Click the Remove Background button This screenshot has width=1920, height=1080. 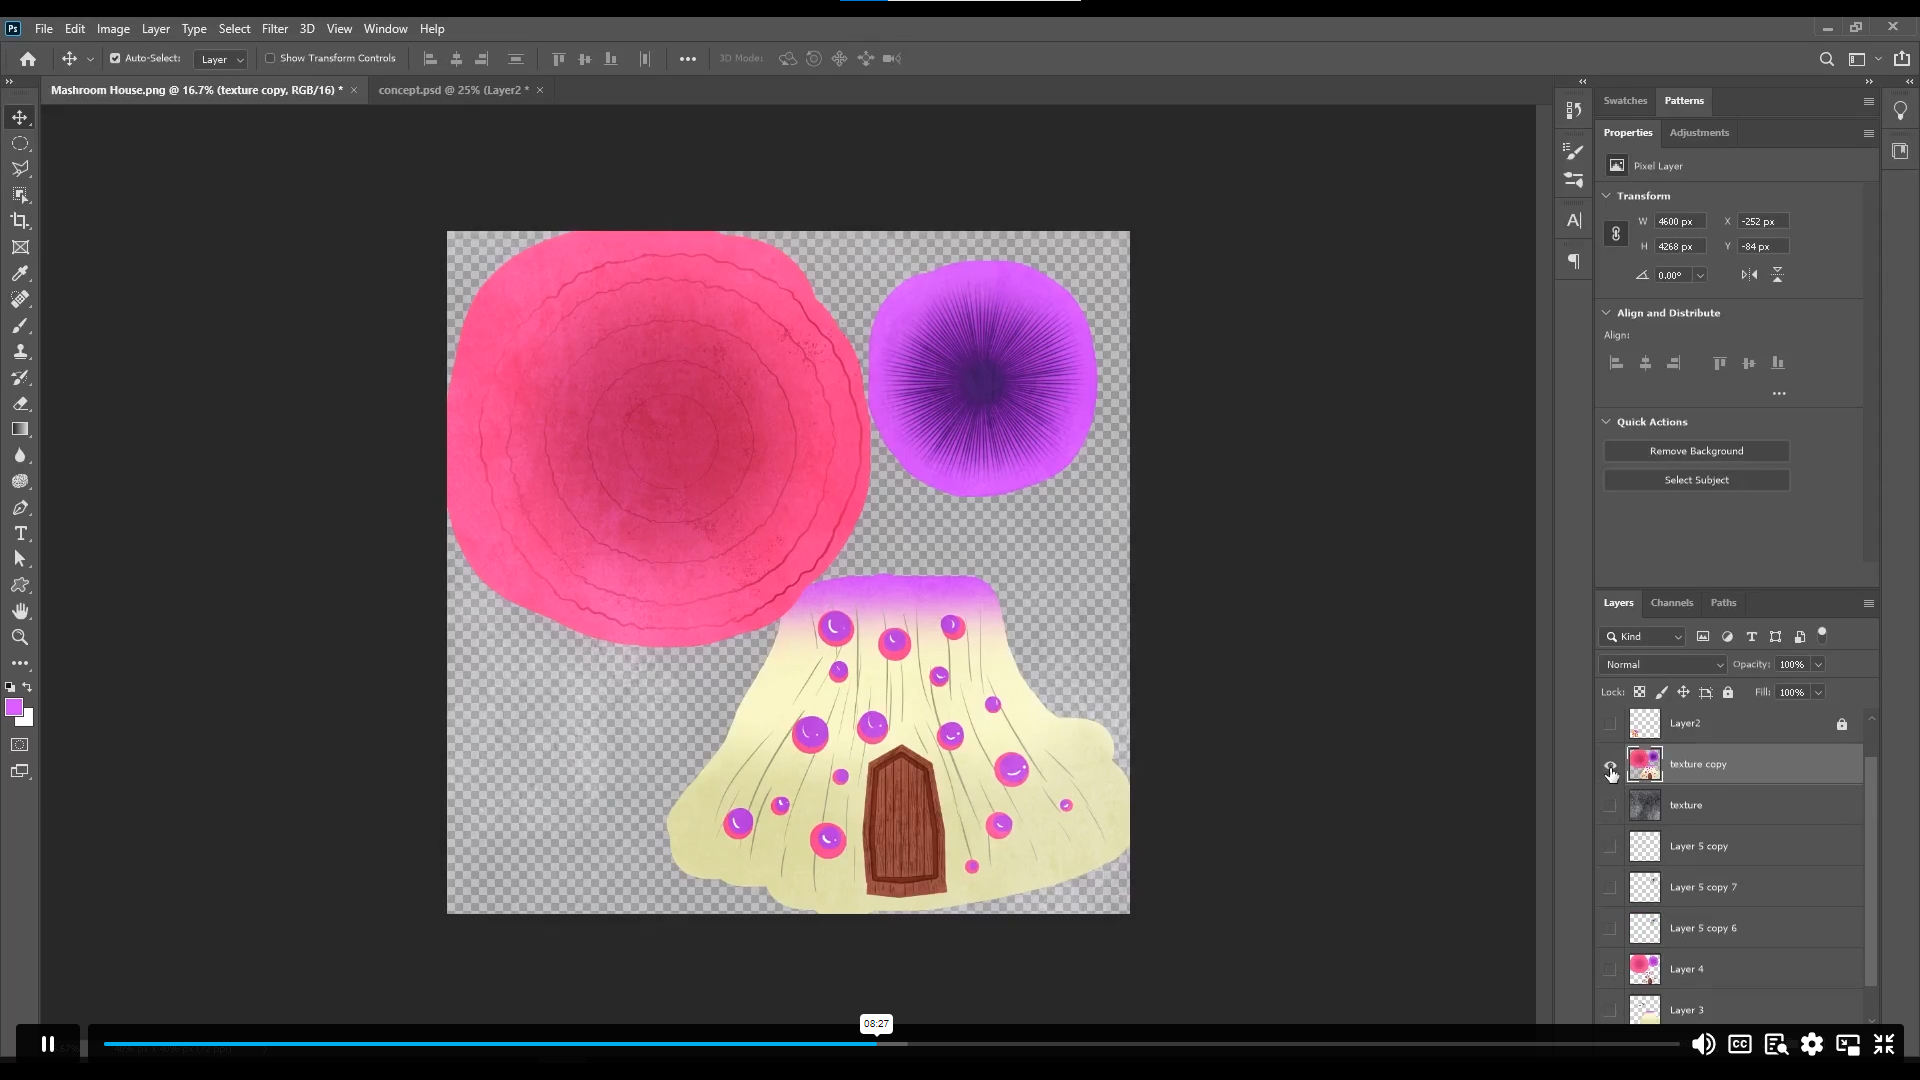click(1695, 451)
